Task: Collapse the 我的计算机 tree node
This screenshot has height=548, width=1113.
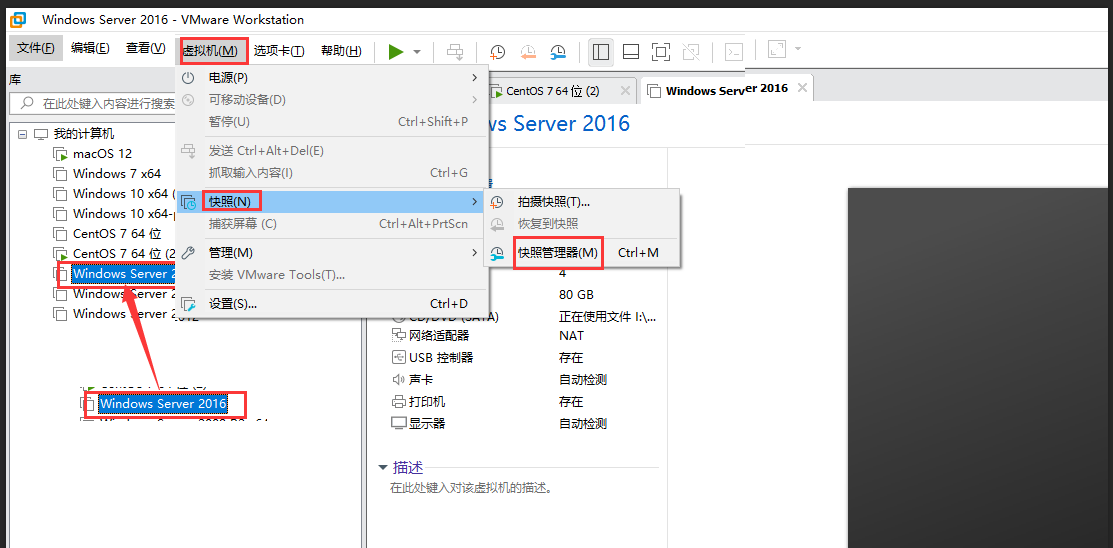Action: pyautogui.click(x=23, y=134)
